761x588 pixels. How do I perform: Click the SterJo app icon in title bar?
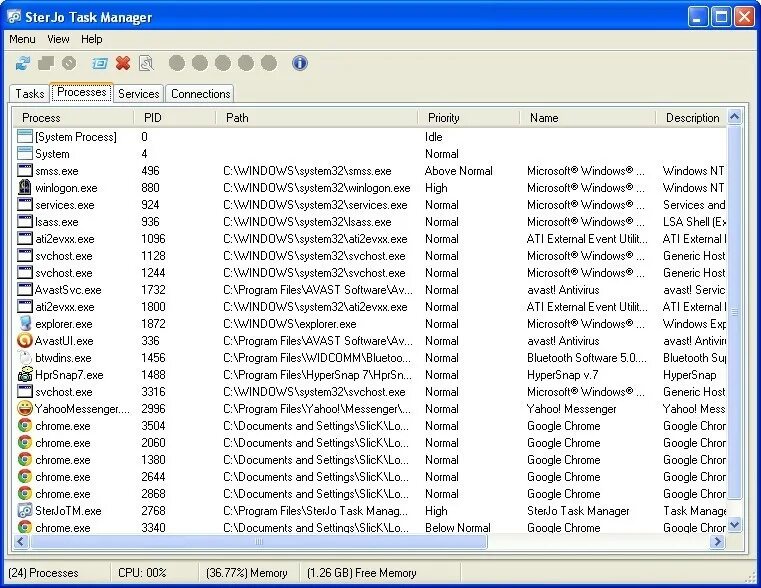15,17
